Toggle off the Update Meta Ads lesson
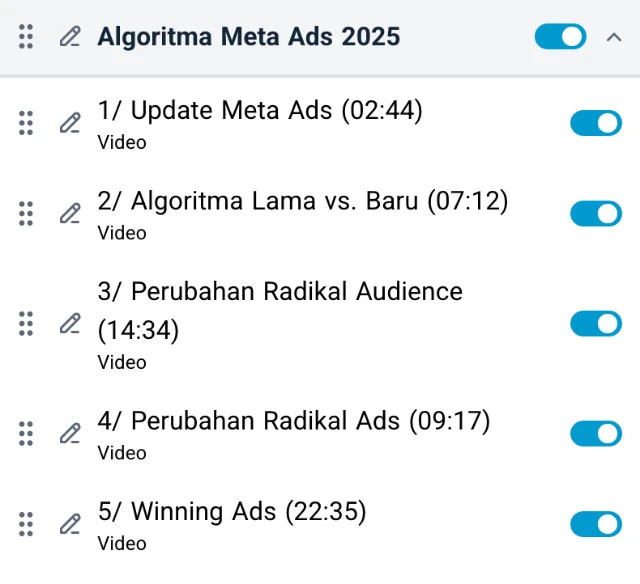640x584 pixels. (595, 123)
